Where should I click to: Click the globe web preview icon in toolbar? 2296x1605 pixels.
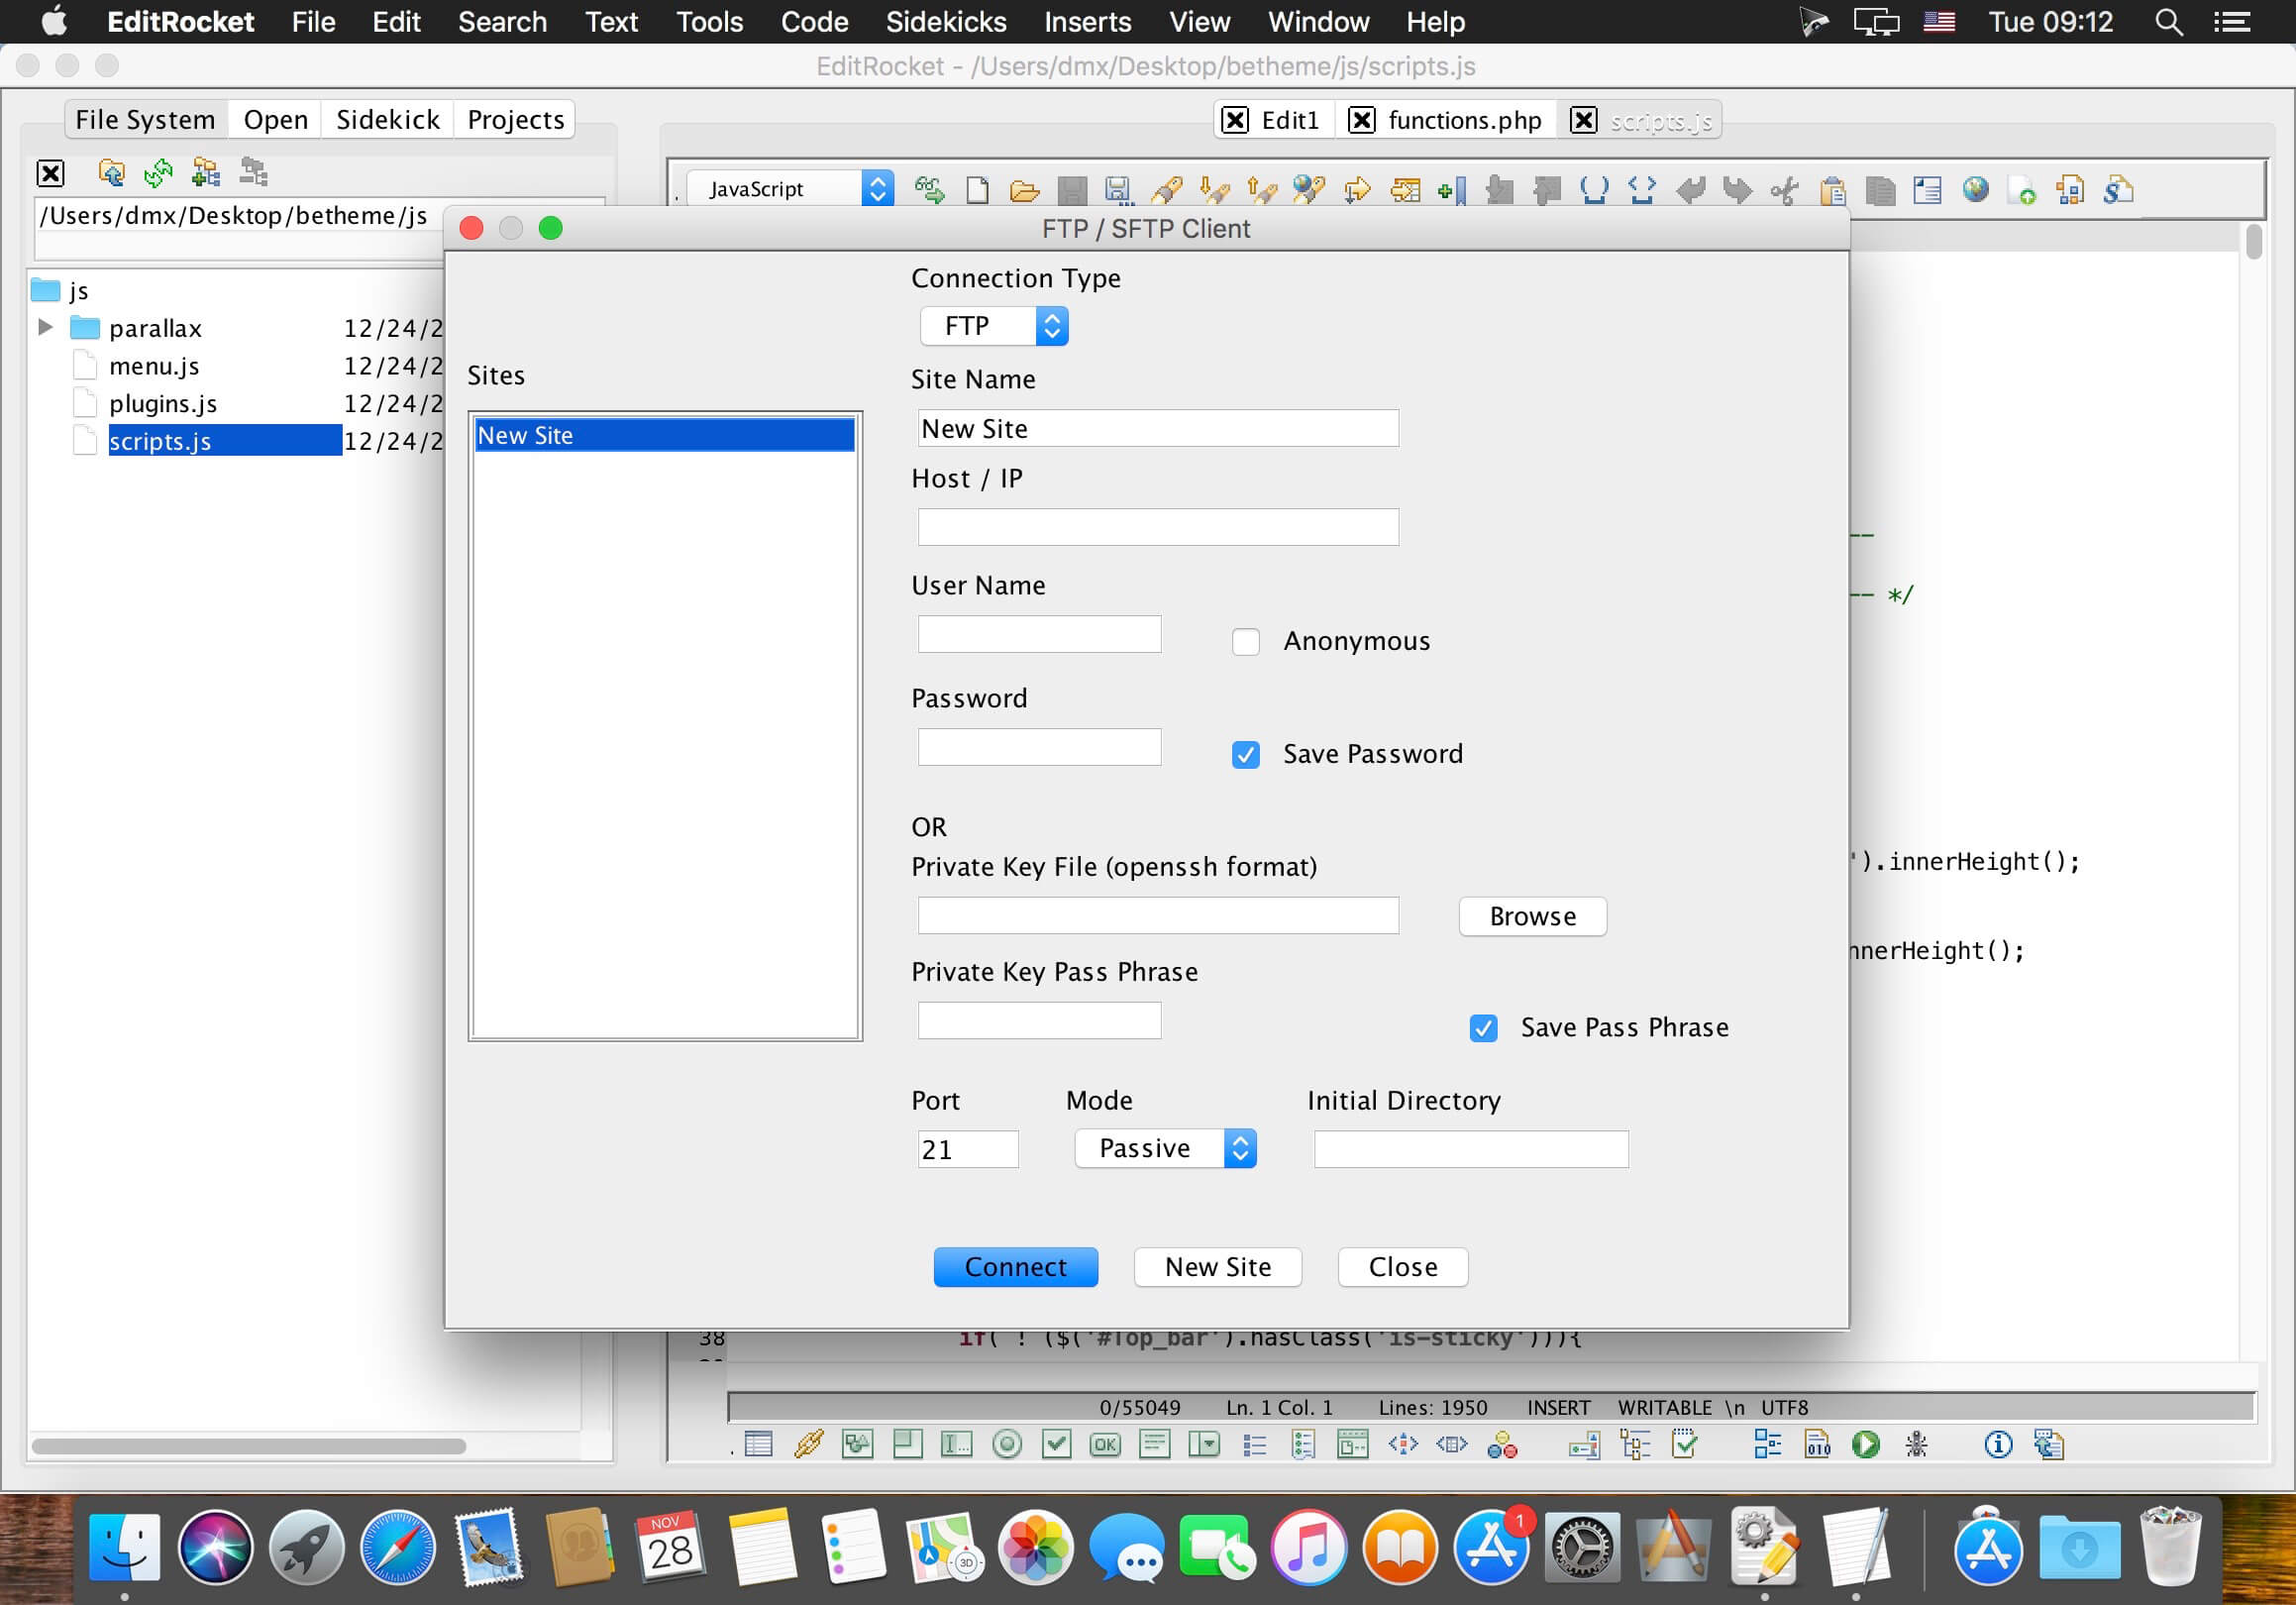point(1975,189)
